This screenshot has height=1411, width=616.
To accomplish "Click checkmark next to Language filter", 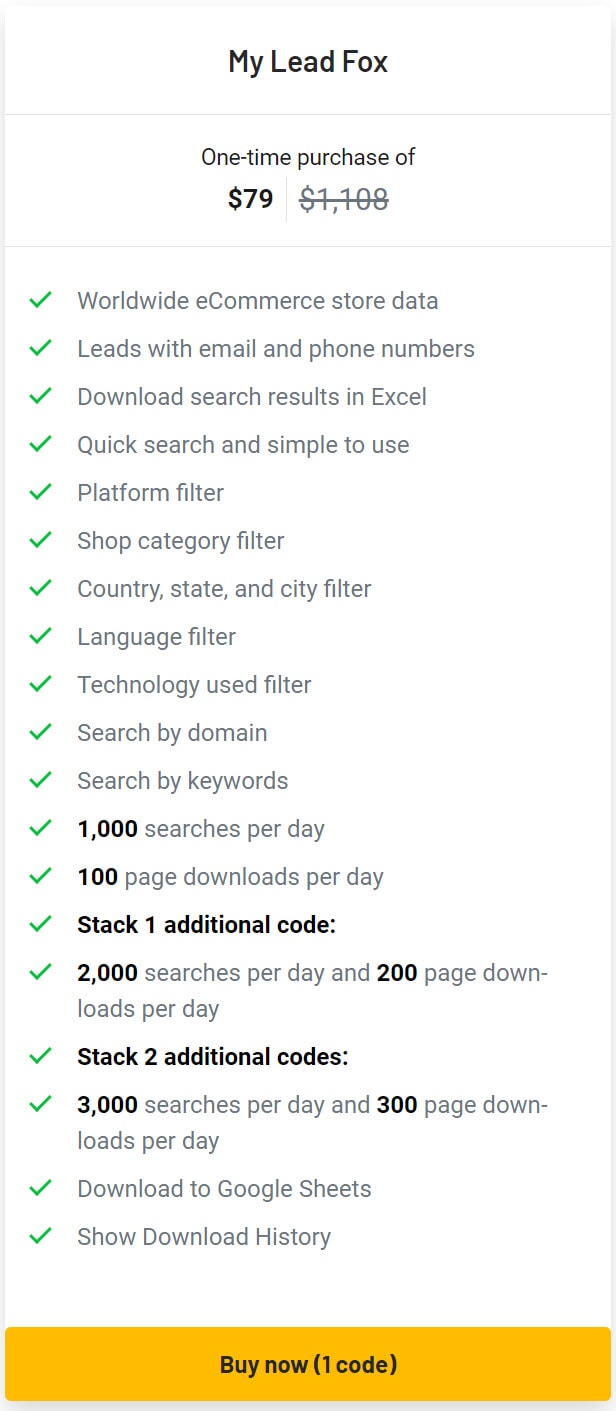I will coord(40,636).
